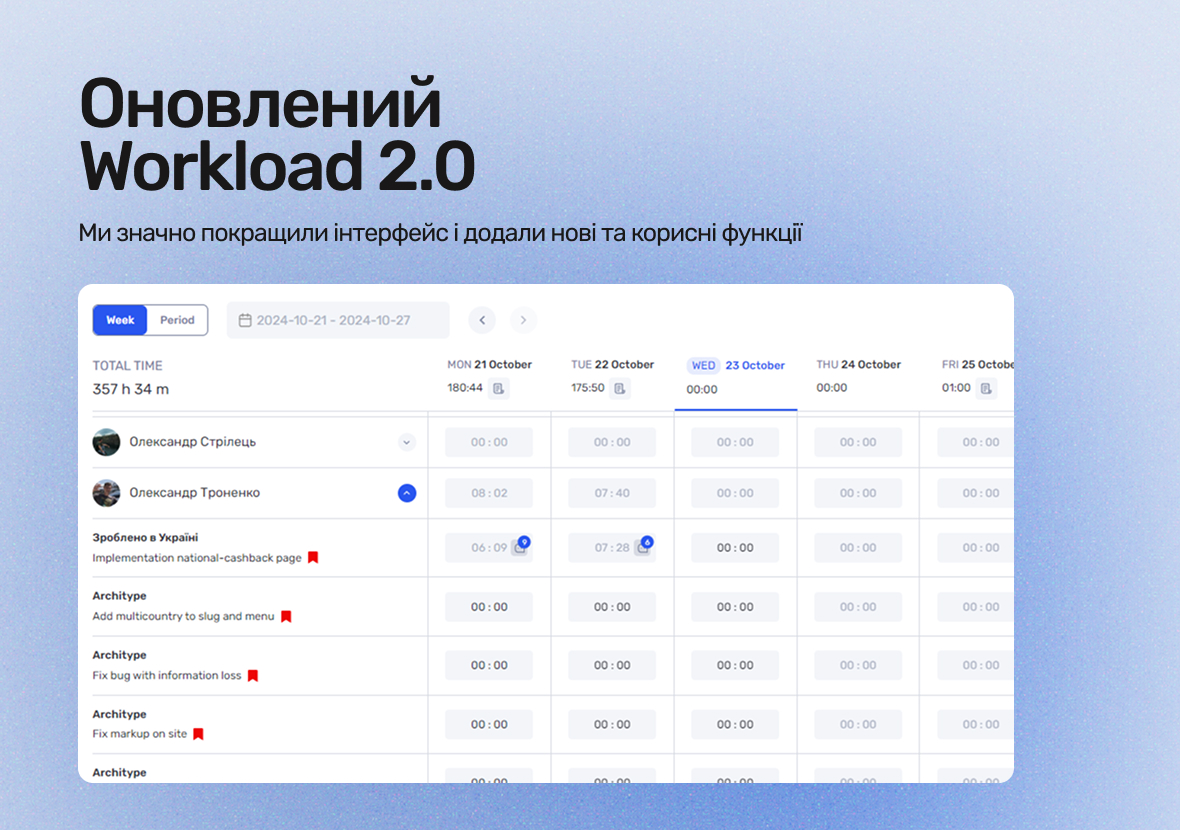Click Олександр Троненко avatar
Viewport: 1180px width, 830px height.
[x=106, y=493]
